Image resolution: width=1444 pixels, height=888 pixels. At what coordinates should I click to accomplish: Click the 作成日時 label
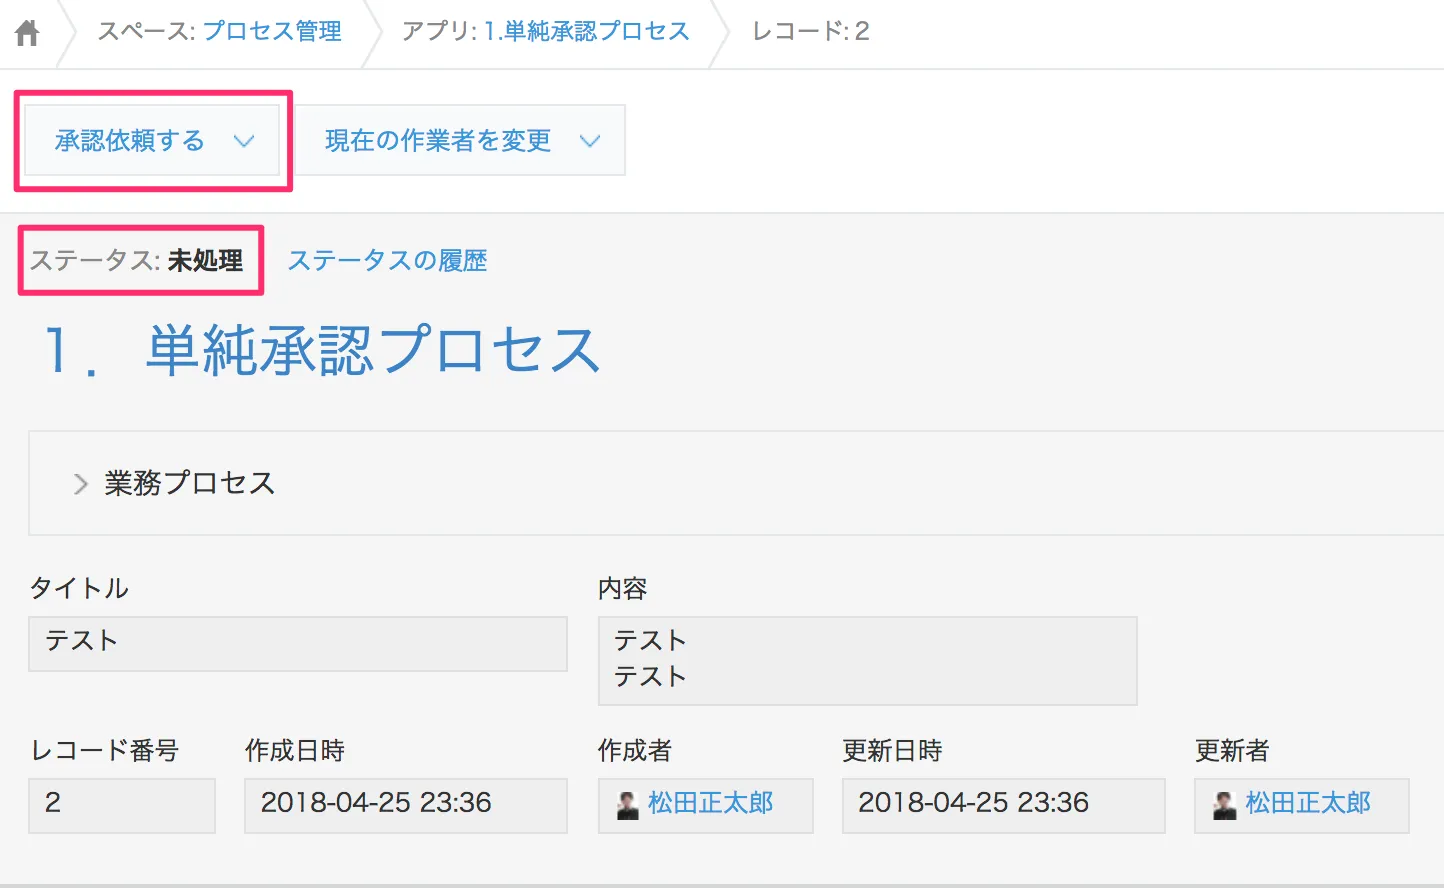pos(295,750)
